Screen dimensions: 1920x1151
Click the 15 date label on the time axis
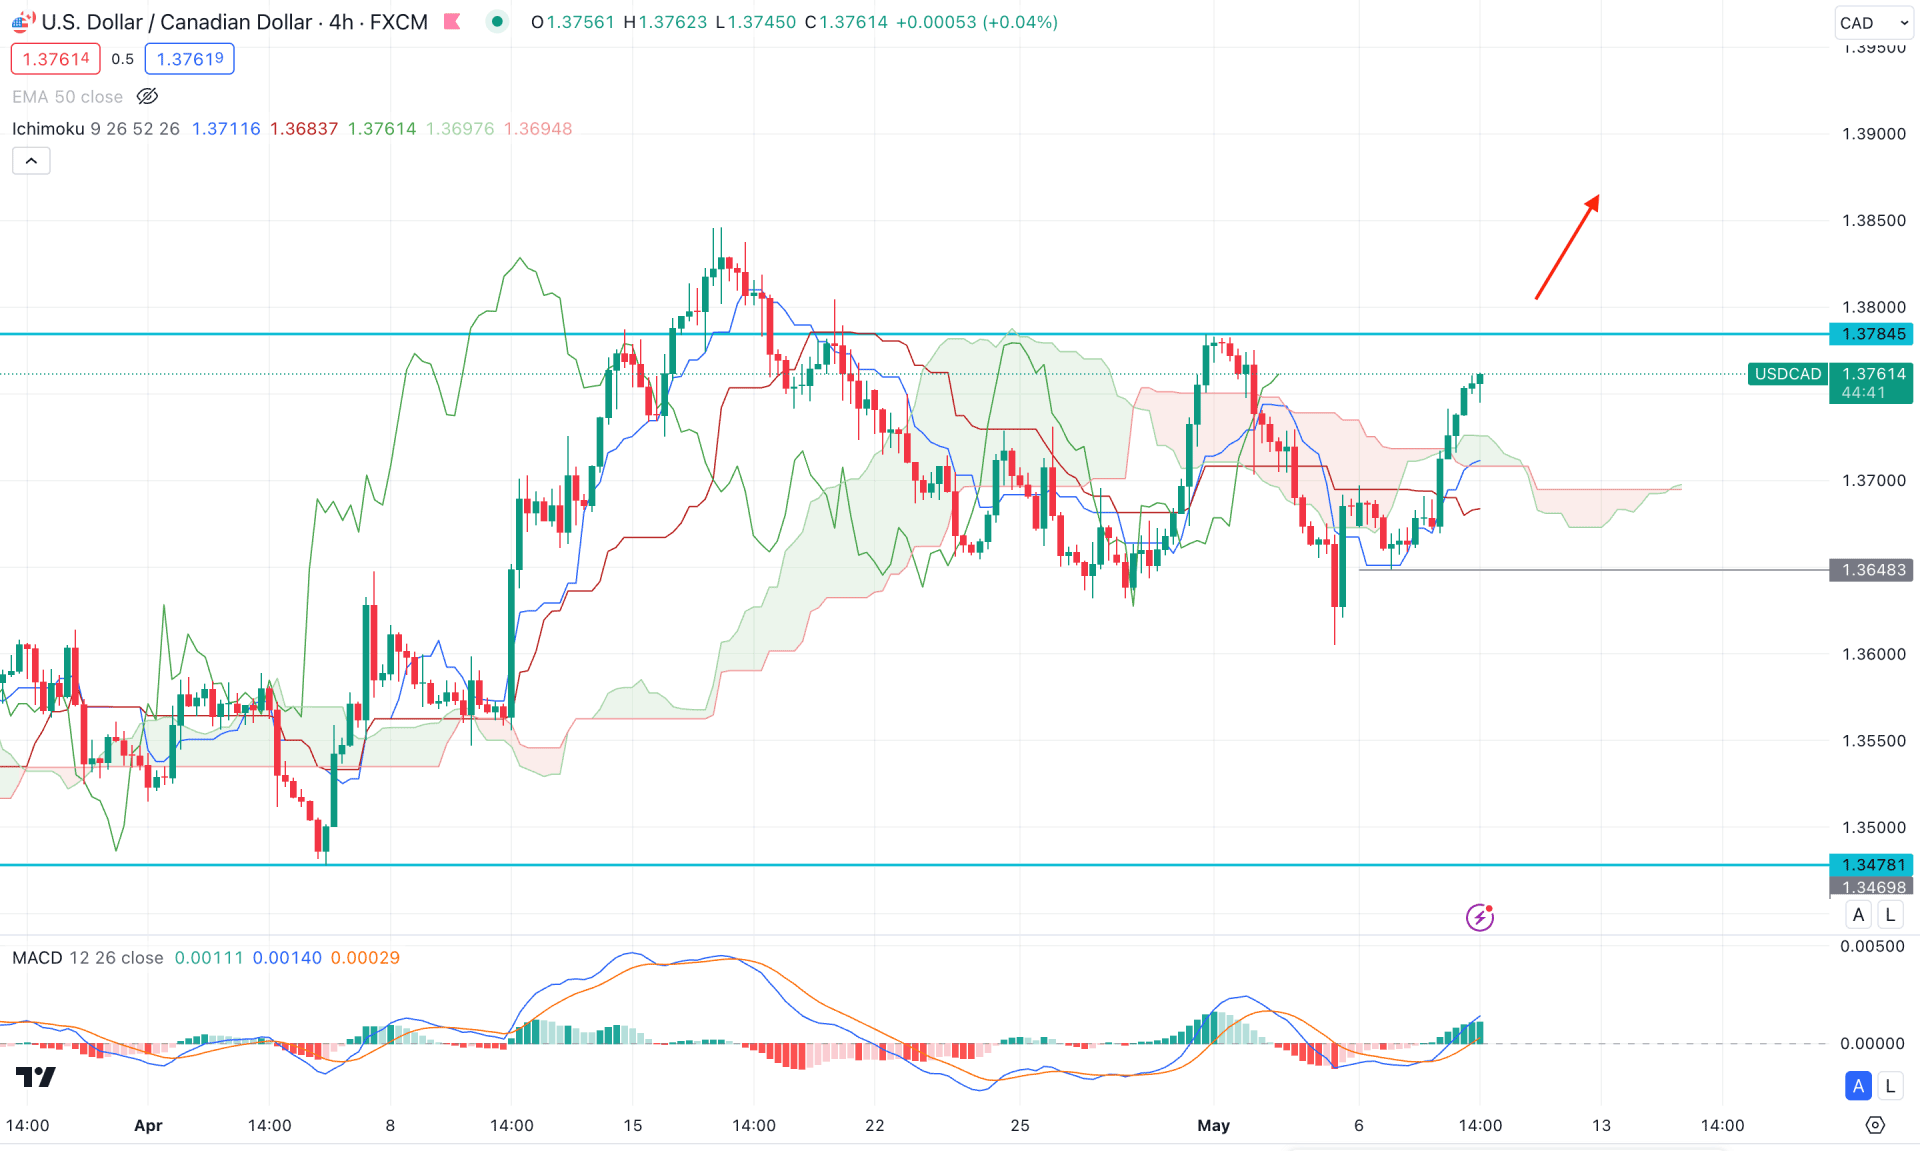(x=633, y=1125)
